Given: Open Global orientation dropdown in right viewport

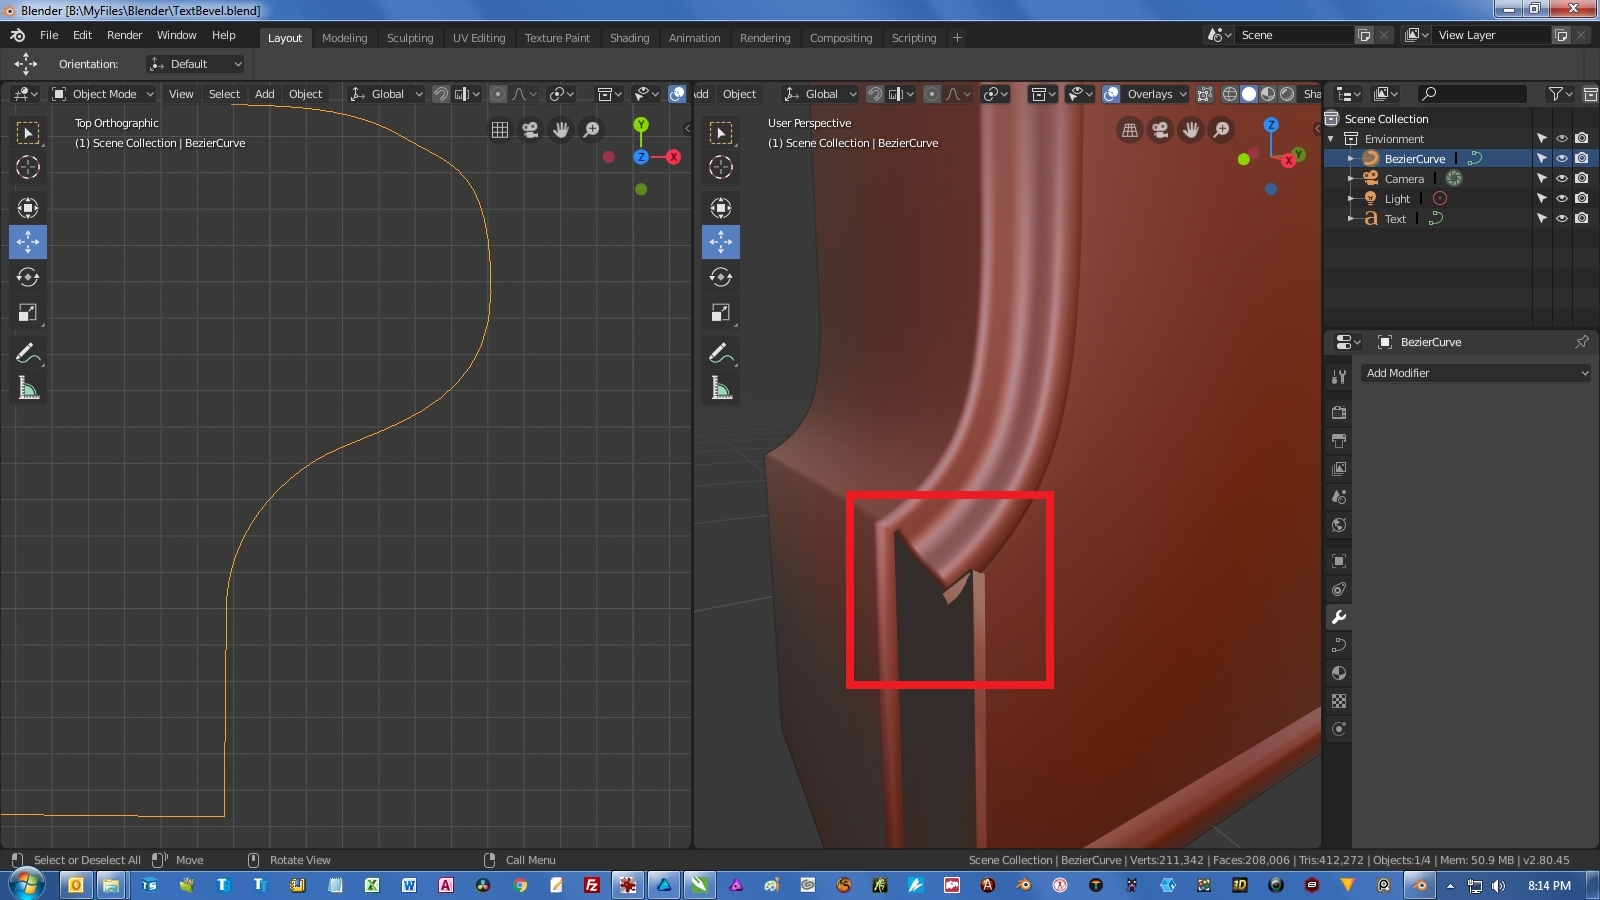Looking at the screenshot, I should (x=821, y=94).
